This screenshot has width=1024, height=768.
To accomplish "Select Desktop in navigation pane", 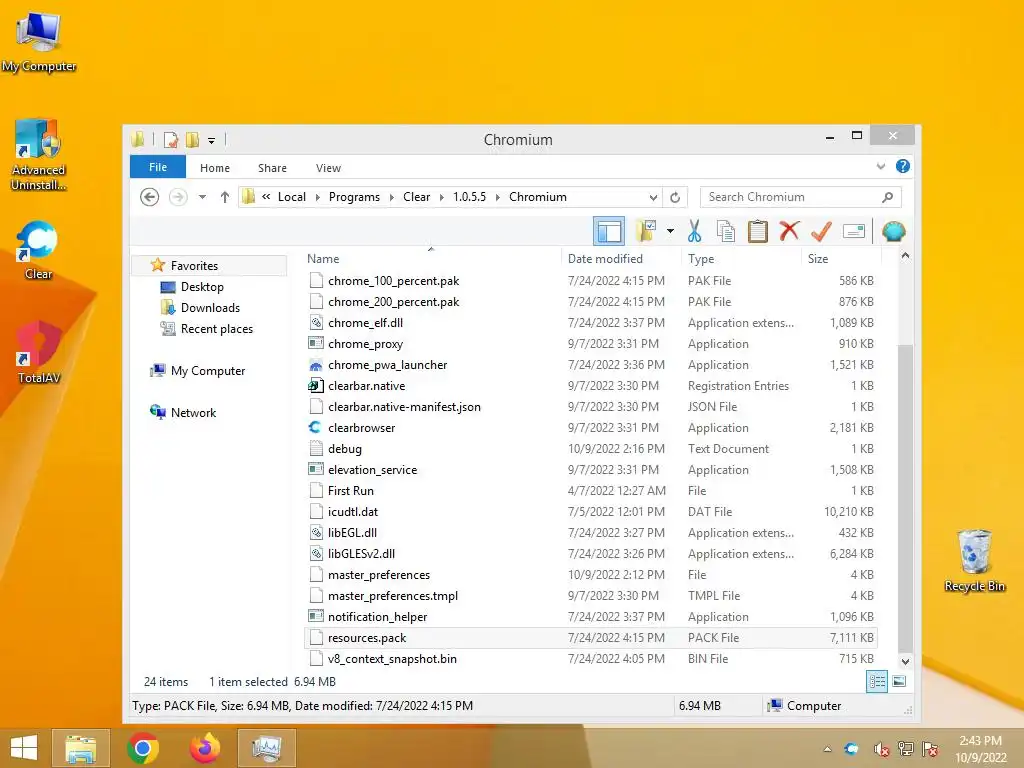I will (x=202, y=287).
